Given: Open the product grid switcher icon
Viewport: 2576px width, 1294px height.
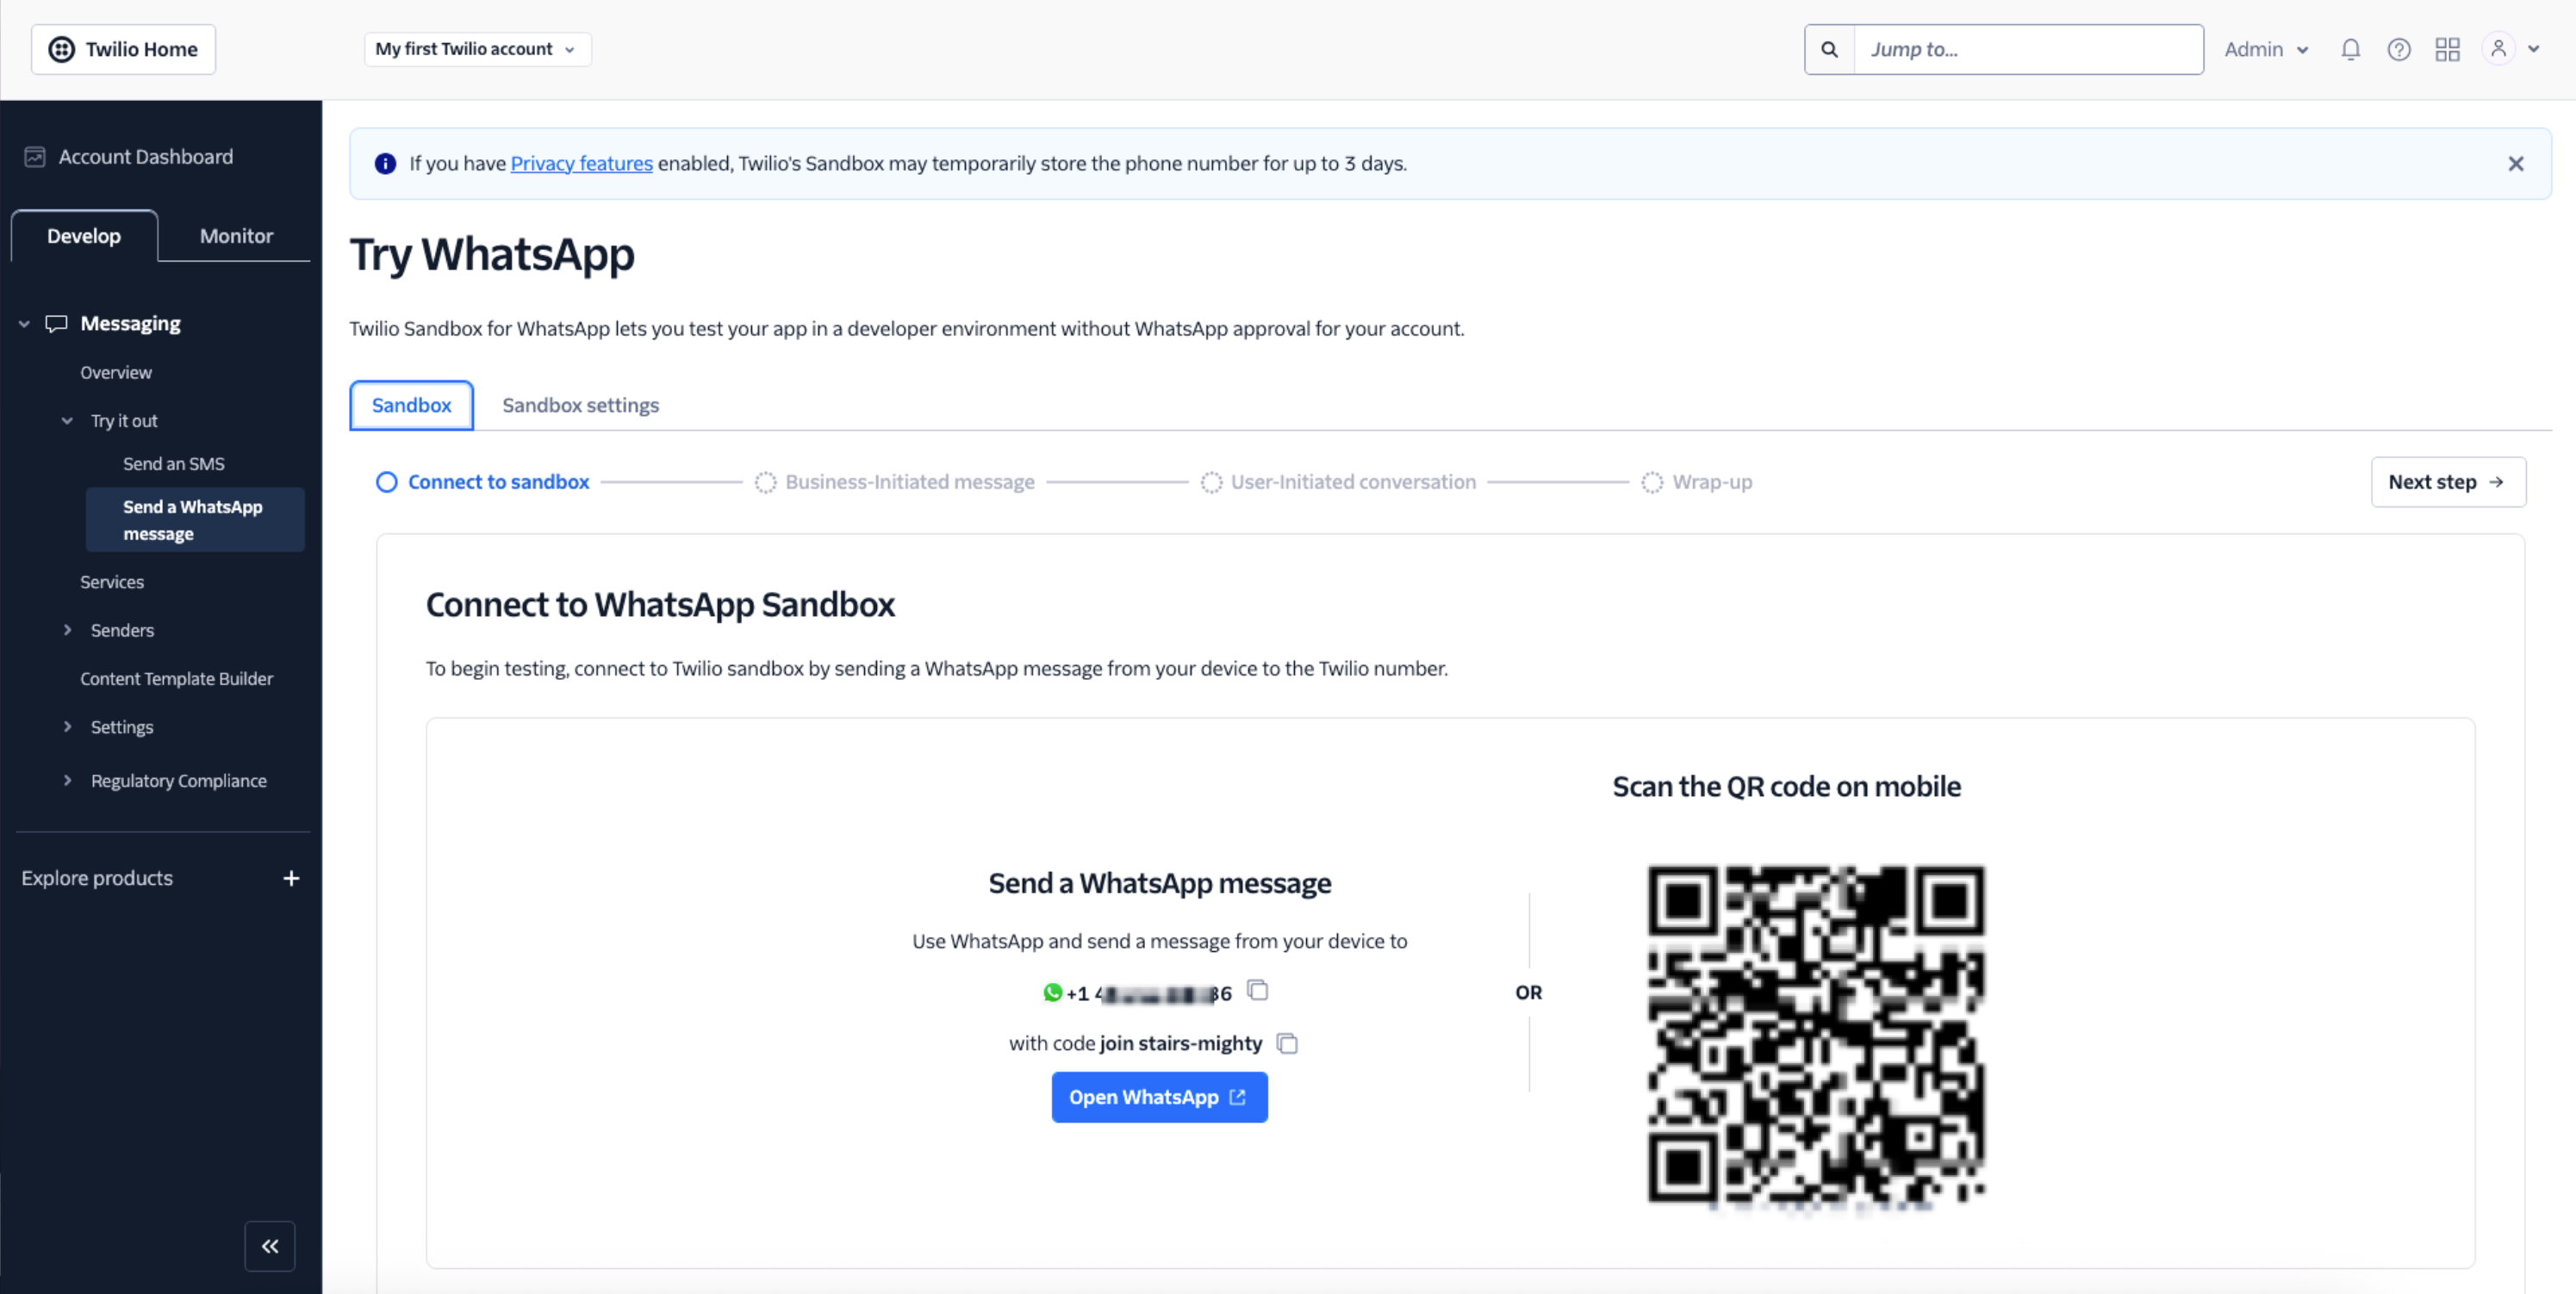Looking at the screenshot, I should pyautogui.click(x=2447, y=49).
